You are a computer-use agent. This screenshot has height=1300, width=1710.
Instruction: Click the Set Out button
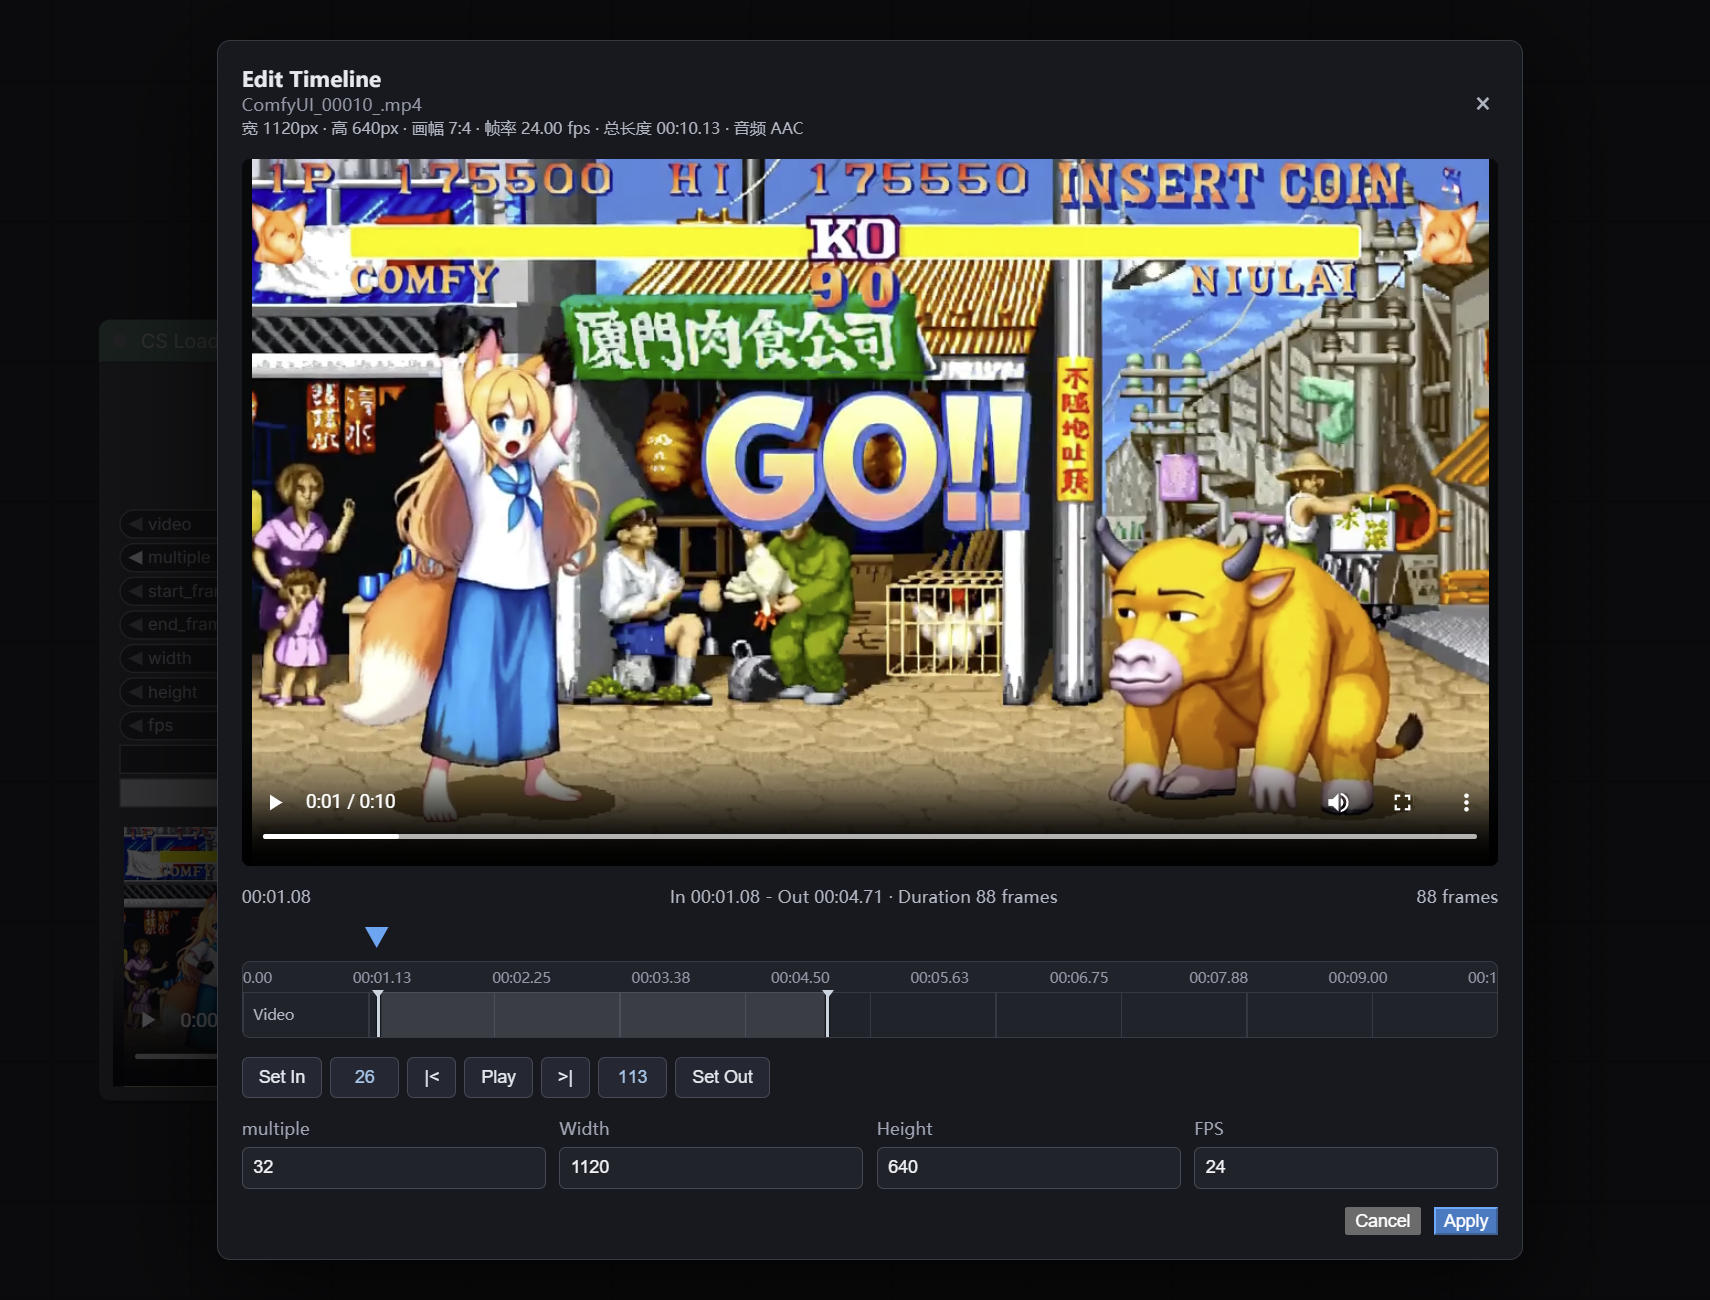click(x=722, y=1077)
